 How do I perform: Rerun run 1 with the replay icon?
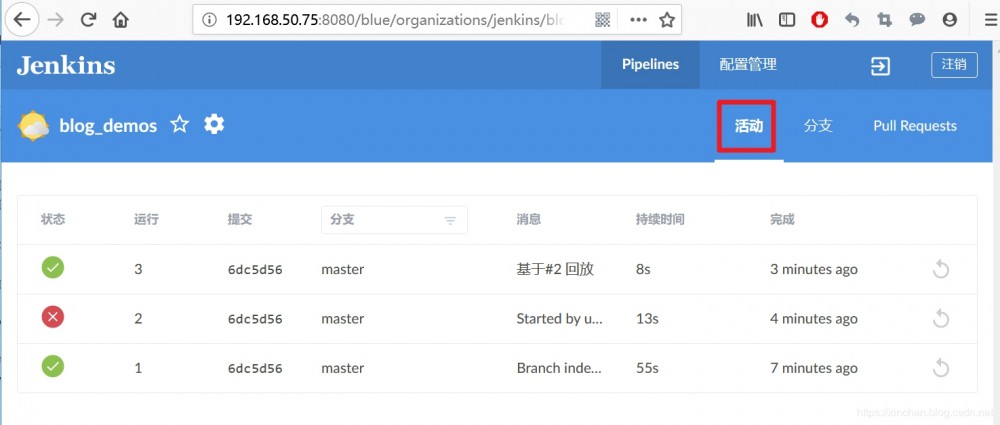[941, 369]
